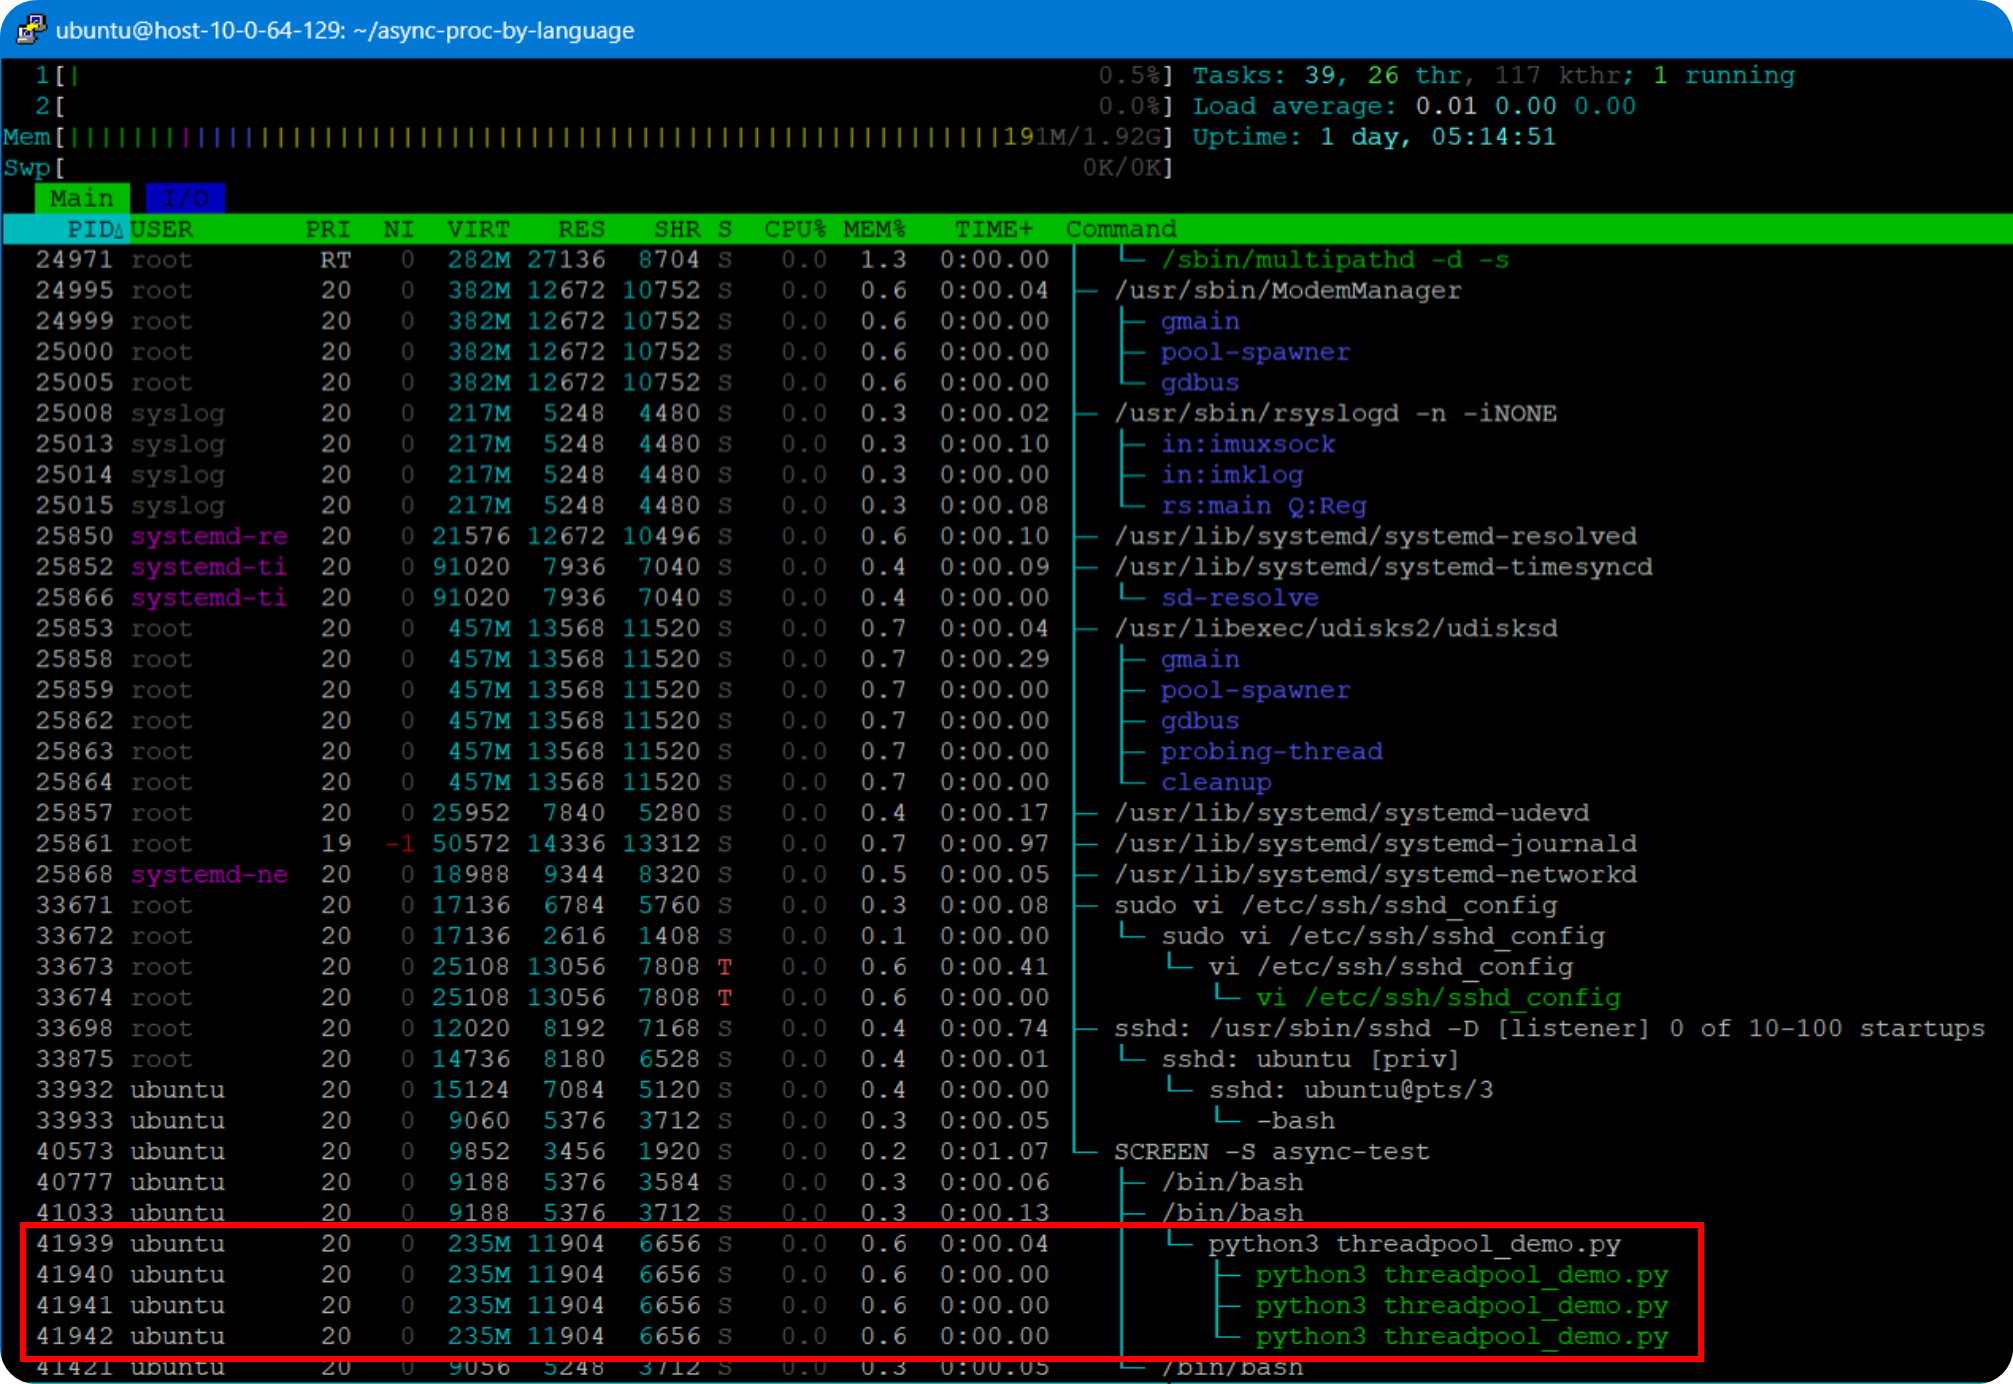Select sshd listener process row
The width and height of the screenshot is (2013, 1384).
coord(1548,1028)
